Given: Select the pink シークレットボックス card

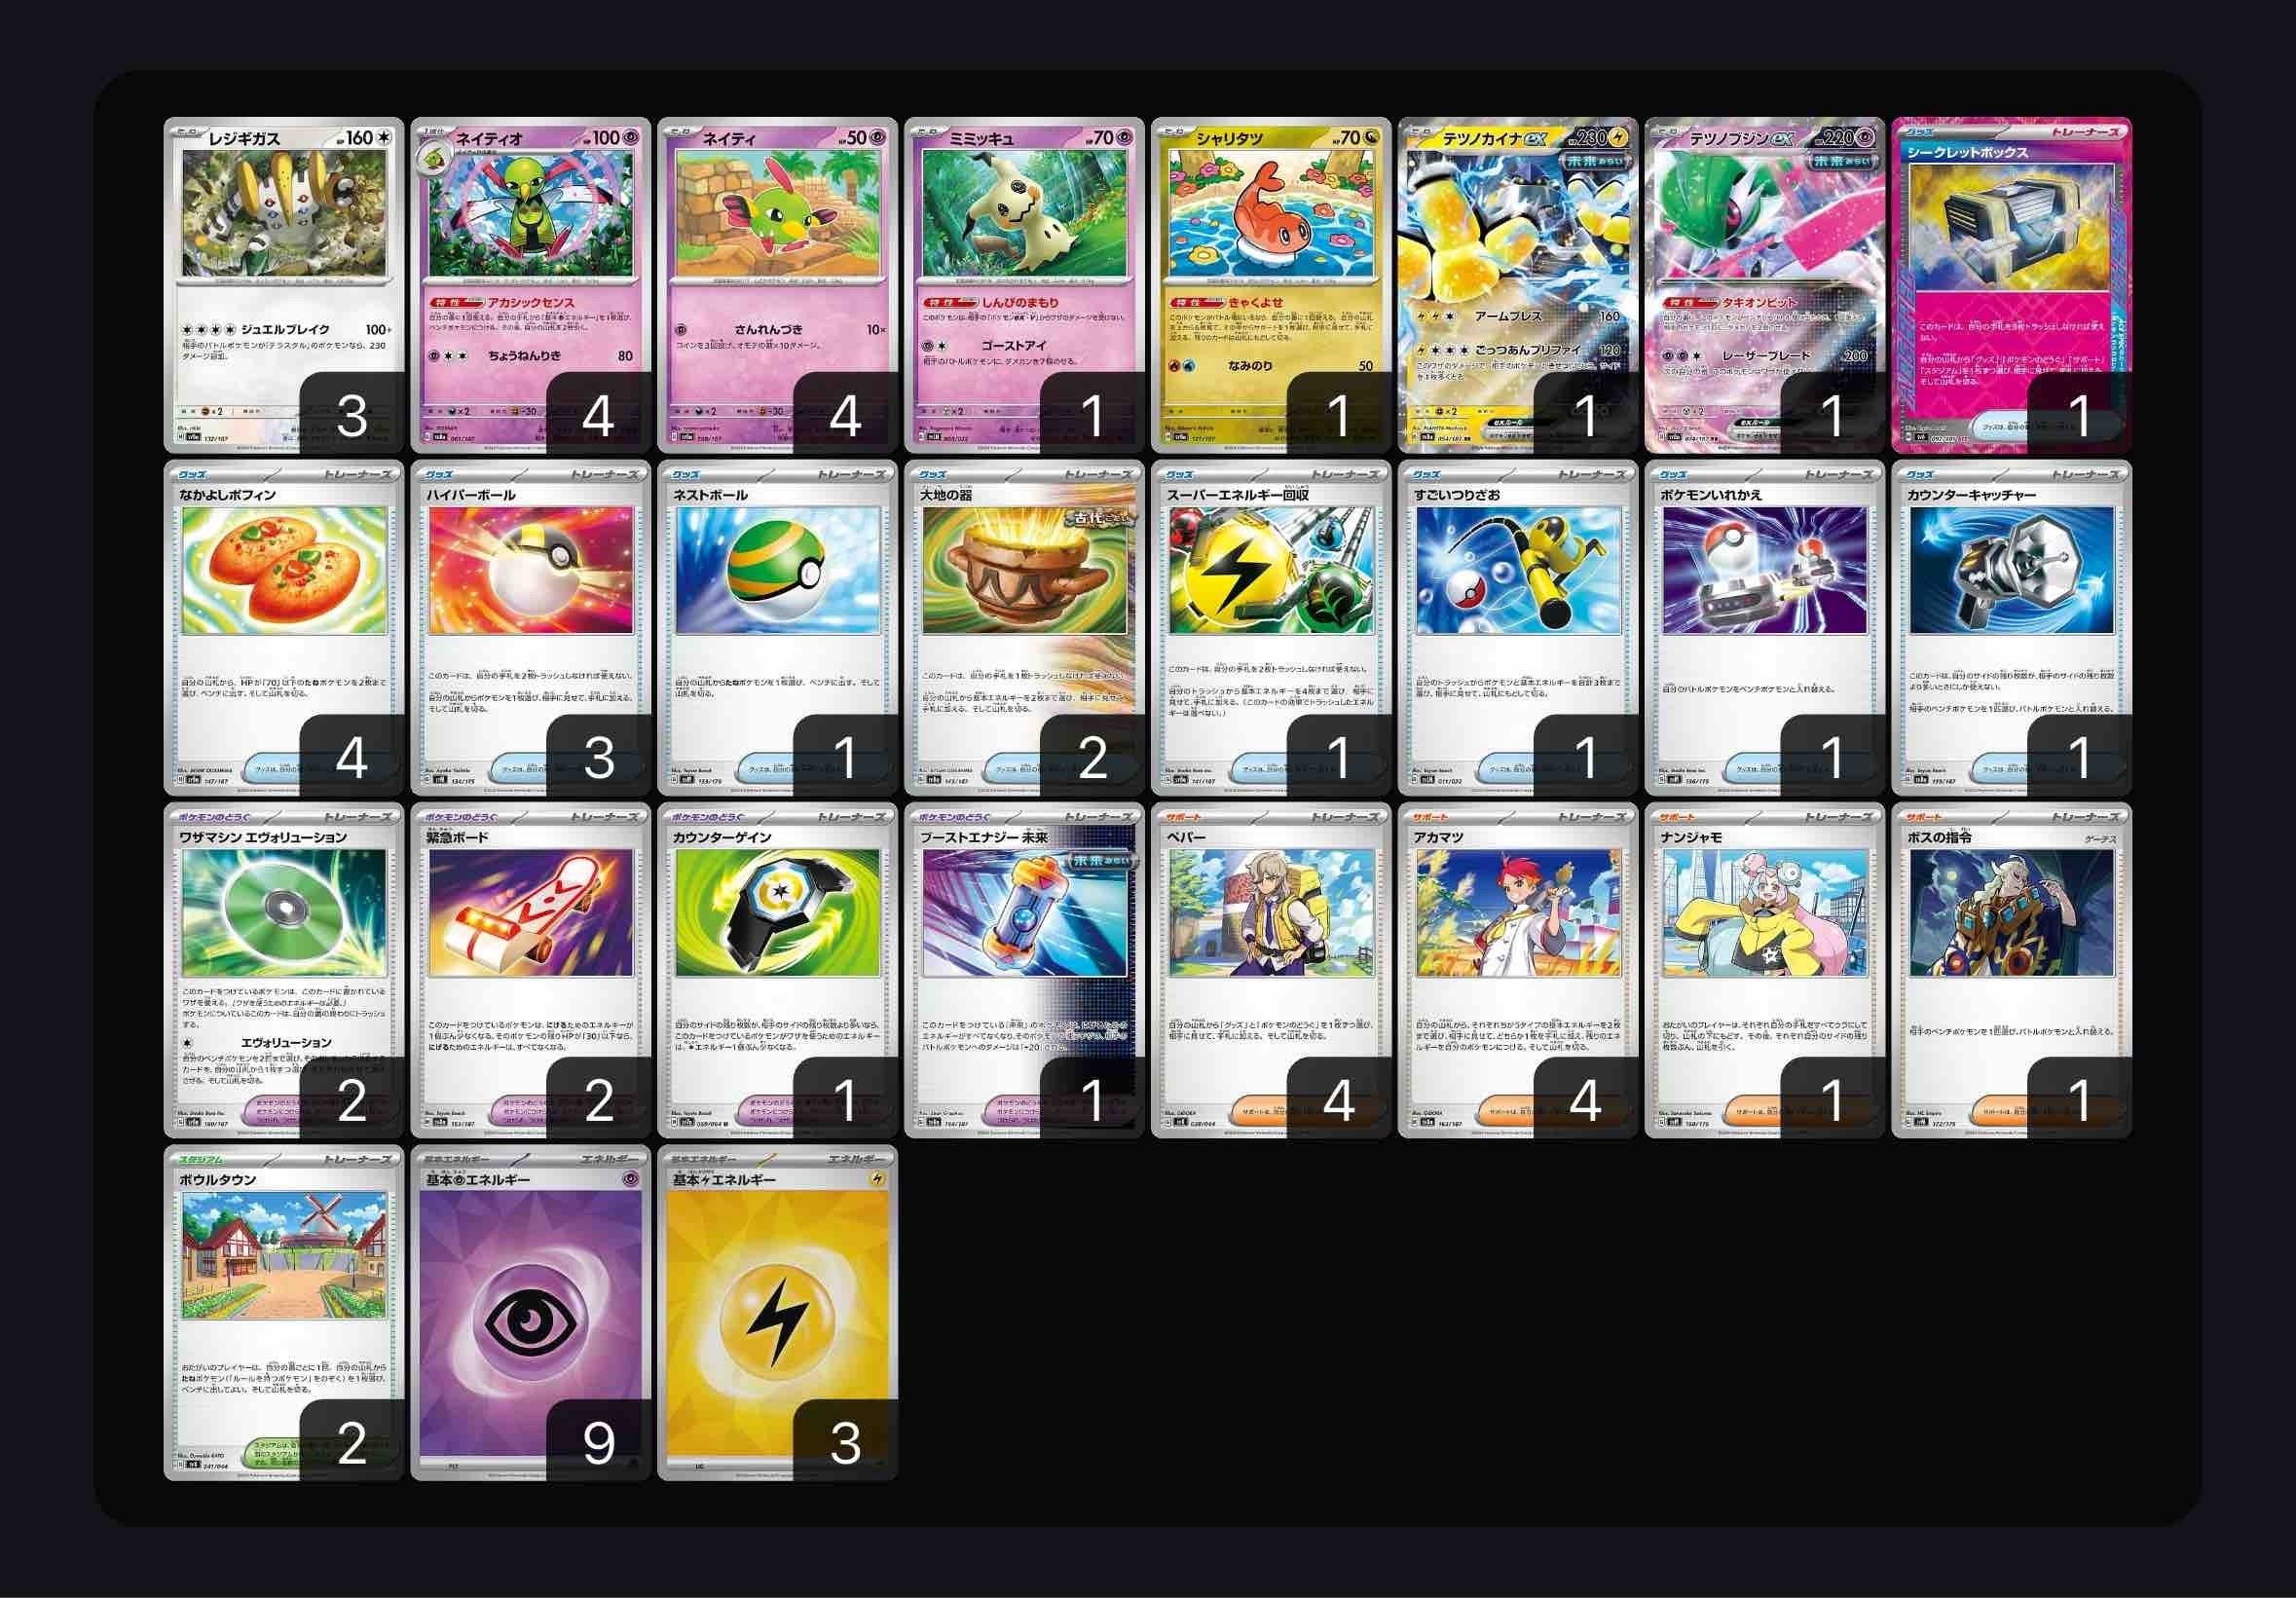Looking at the screenshot, I should click(x=2011, y=285).
